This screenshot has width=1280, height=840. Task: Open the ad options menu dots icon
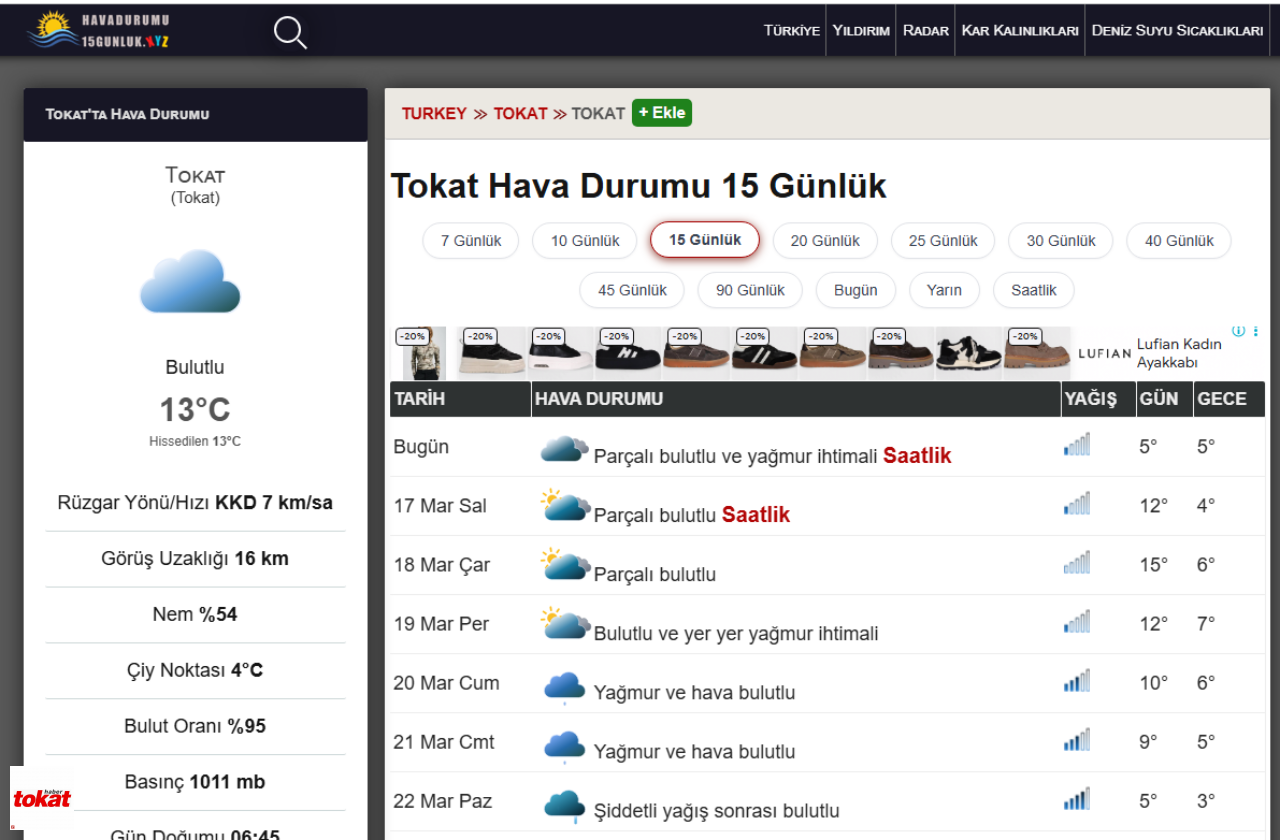(x=1256, y=331)
